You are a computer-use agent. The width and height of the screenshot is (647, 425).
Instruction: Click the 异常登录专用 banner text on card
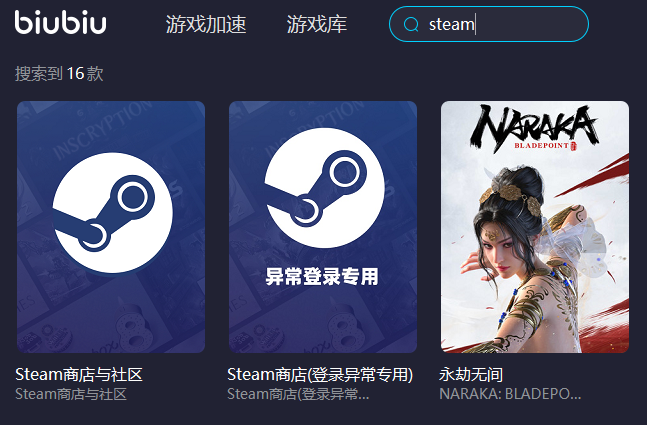[321, 276]
